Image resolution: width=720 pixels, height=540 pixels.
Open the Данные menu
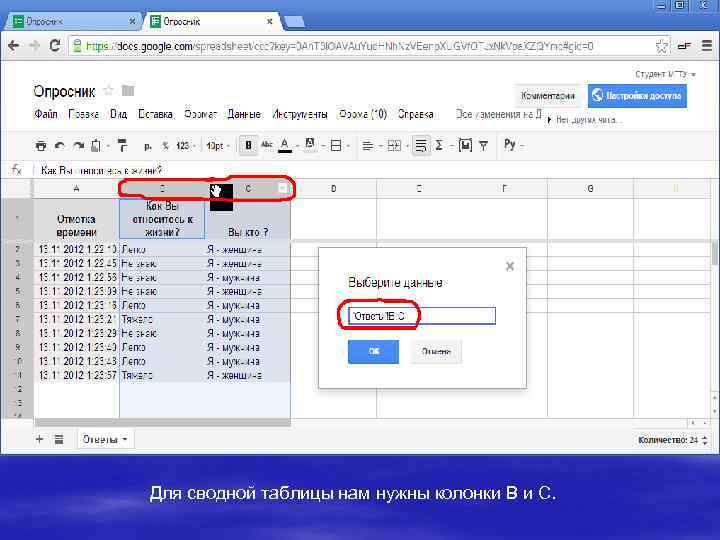[244, 114]
